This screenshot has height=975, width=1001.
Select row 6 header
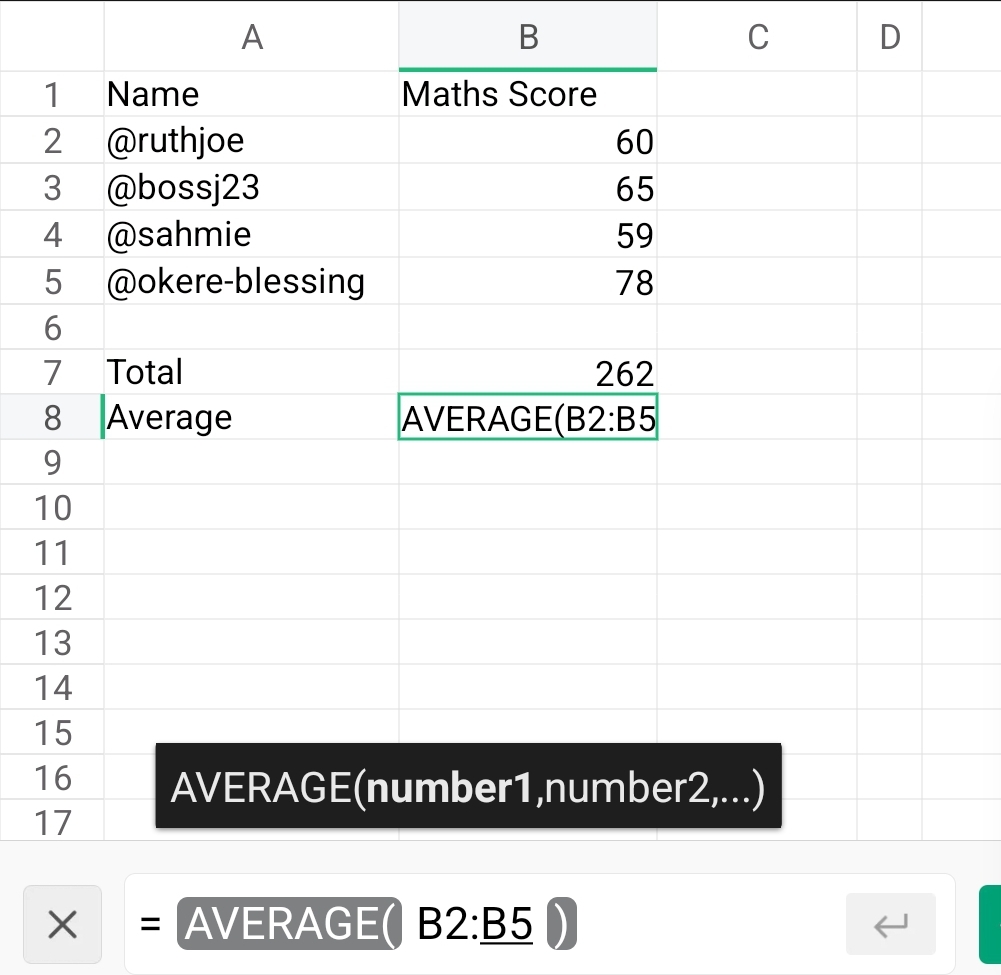coord(52,327)
